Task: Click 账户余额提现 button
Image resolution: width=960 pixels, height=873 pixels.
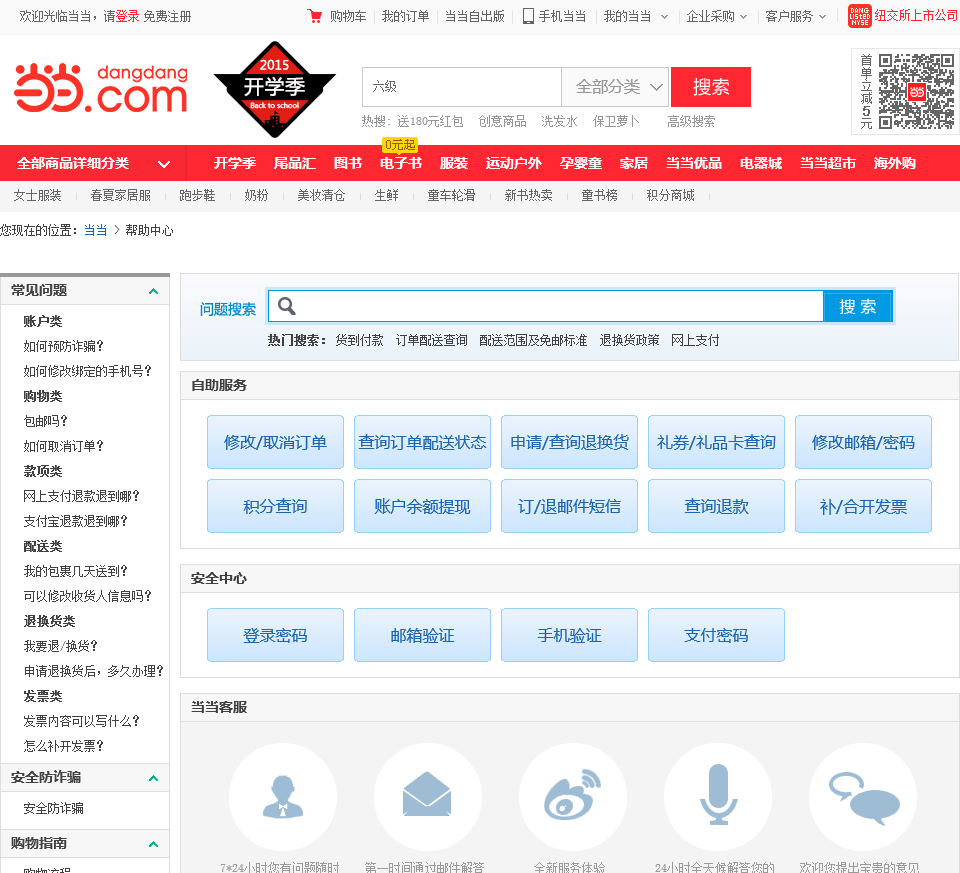Action: point(422,506)
